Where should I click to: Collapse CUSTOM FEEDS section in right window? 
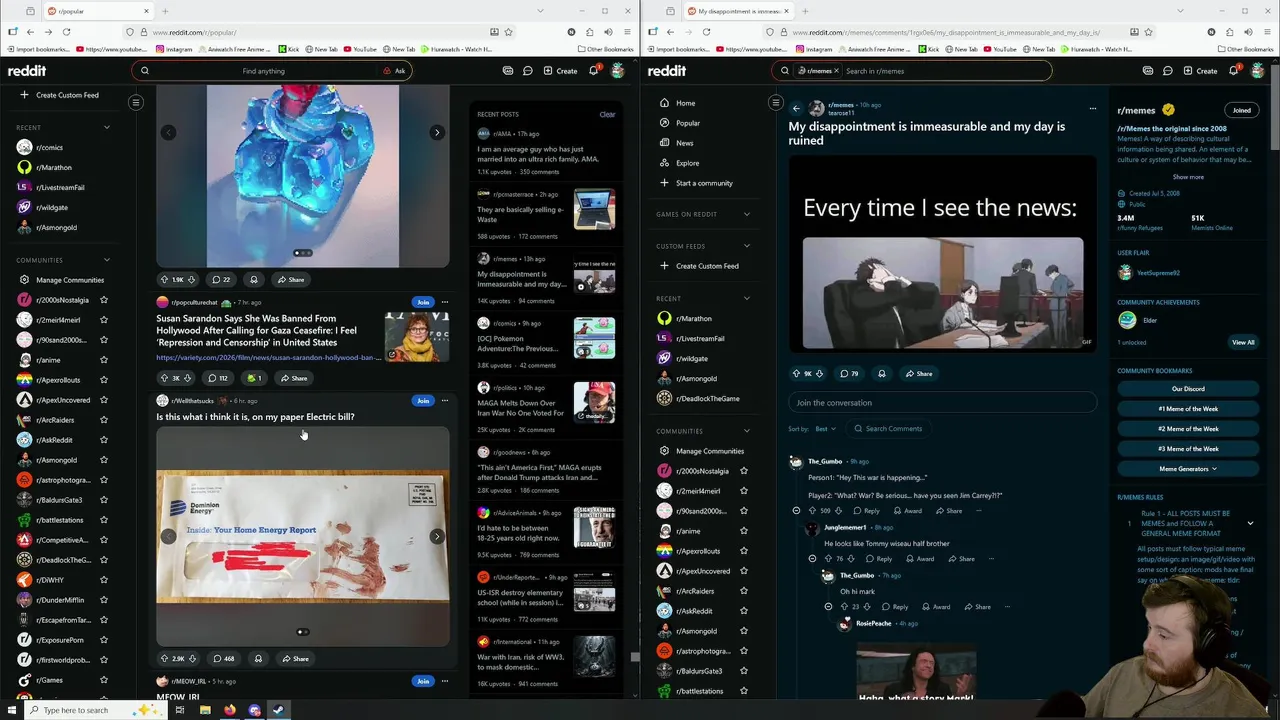coord(746,246)
